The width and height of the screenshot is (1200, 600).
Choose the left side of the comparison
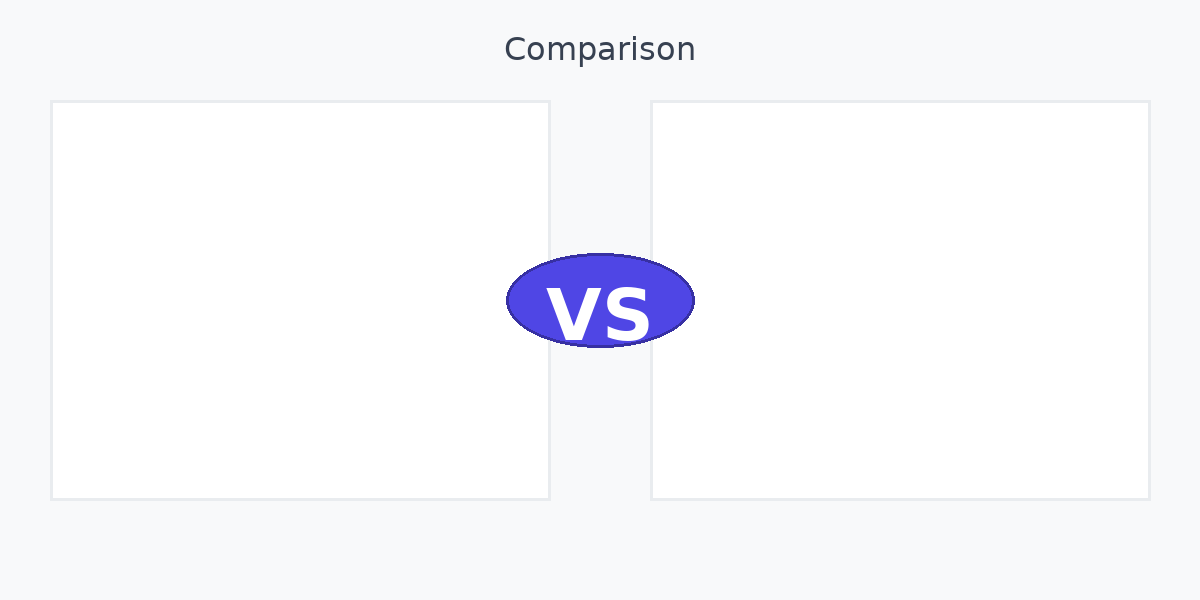(280, 300)
